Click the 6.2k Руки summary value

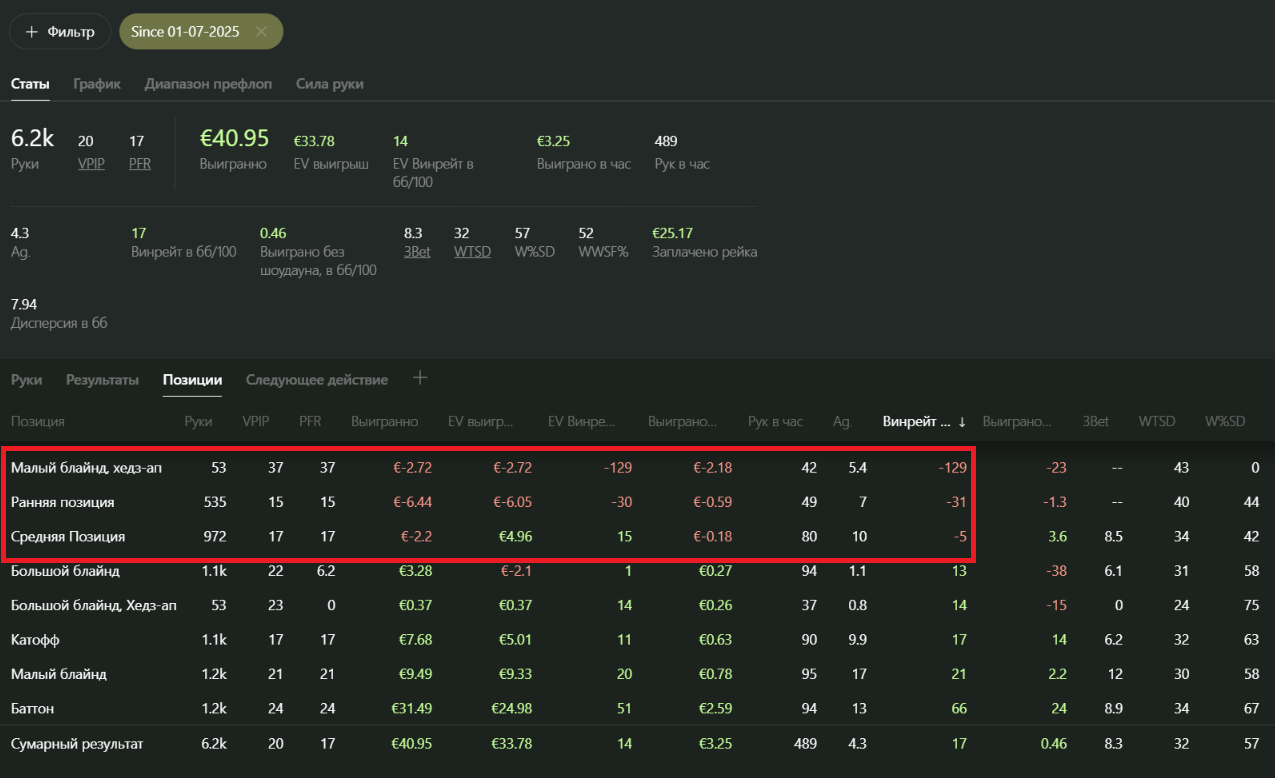click(32, 138)
